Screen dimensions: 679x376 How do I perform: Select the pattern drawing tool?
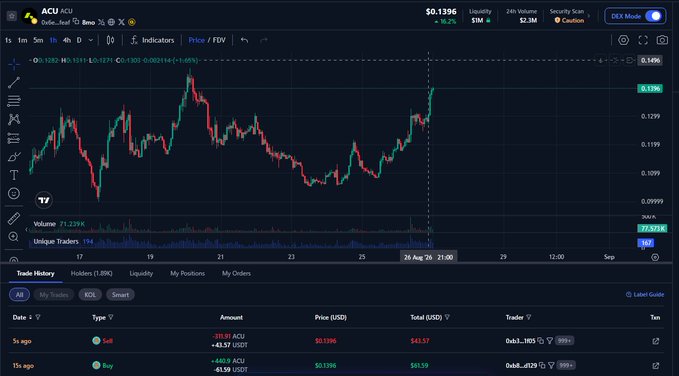coord(14,120)
